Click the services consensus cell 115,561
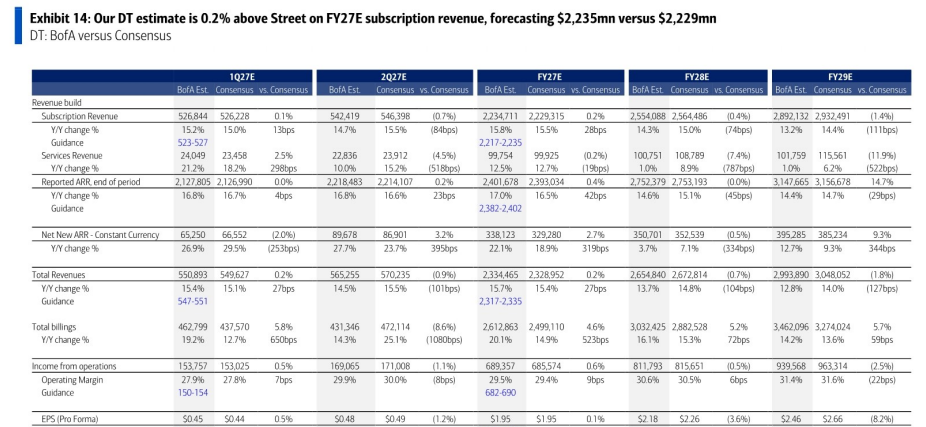This screenshot has width=926, height=427. 832,155
